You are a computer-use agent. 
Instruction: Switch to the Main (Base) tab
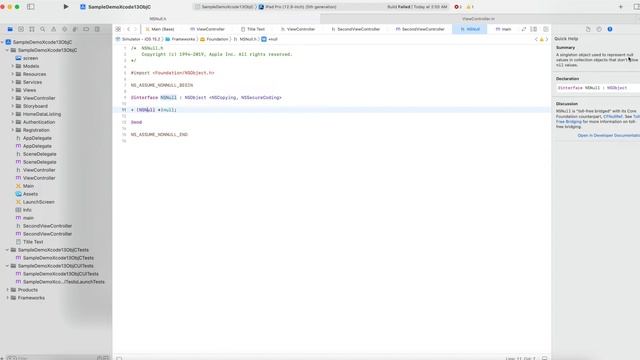(x=160, y=29)
